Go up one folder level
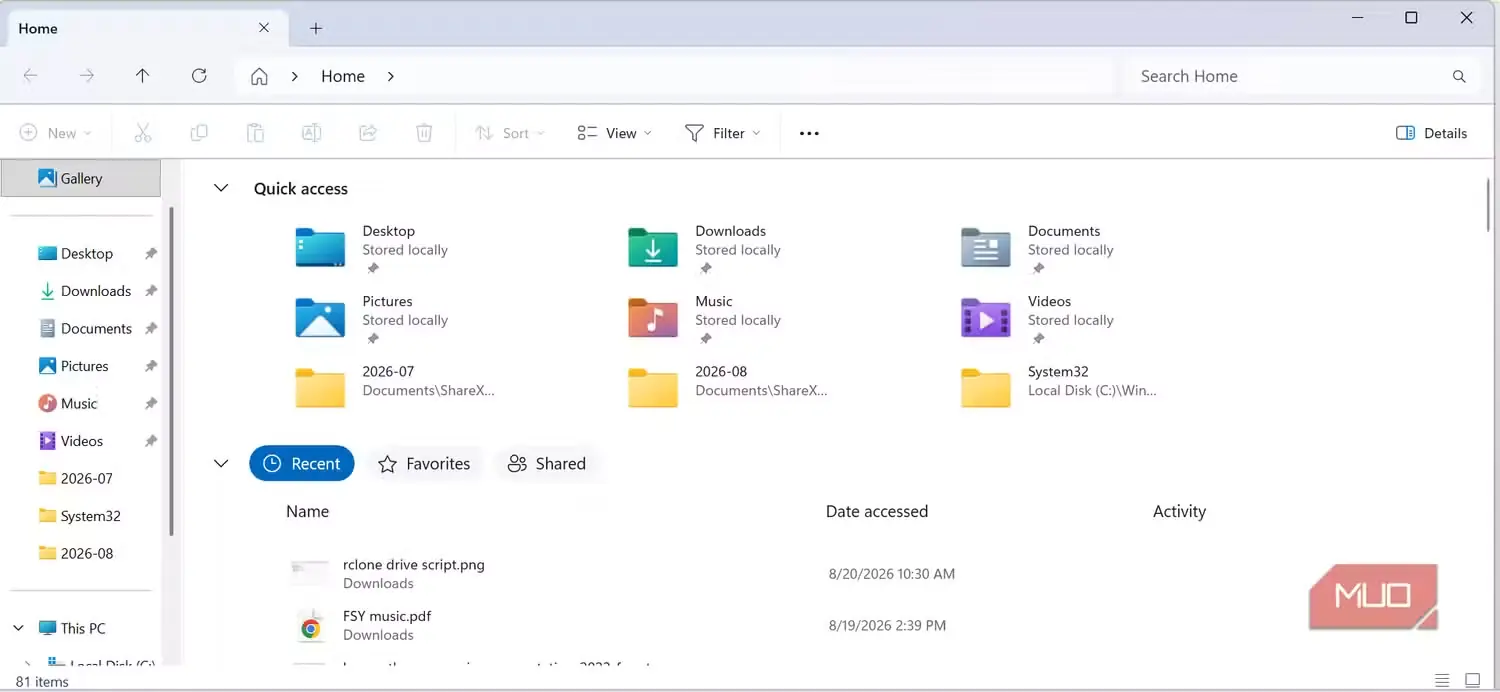Image resolution: width=1500 pixels, height=692 pixels. (x=143, y=76)
